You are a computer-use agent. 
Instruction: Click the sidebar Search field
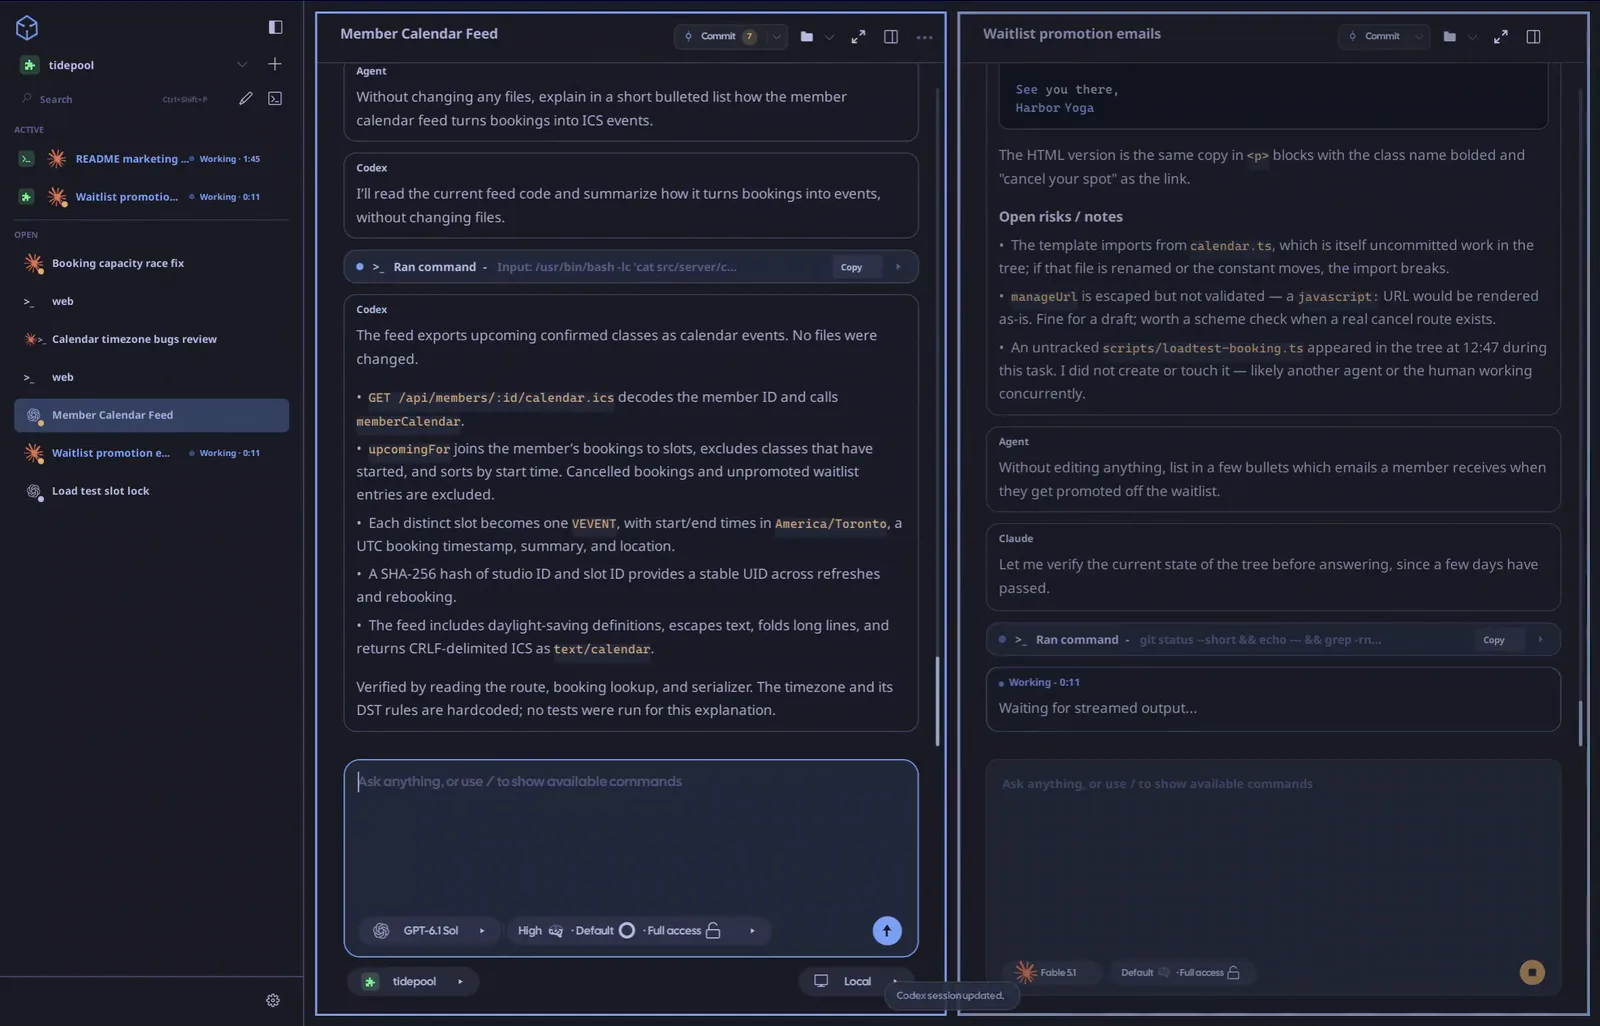click(113, 99)
